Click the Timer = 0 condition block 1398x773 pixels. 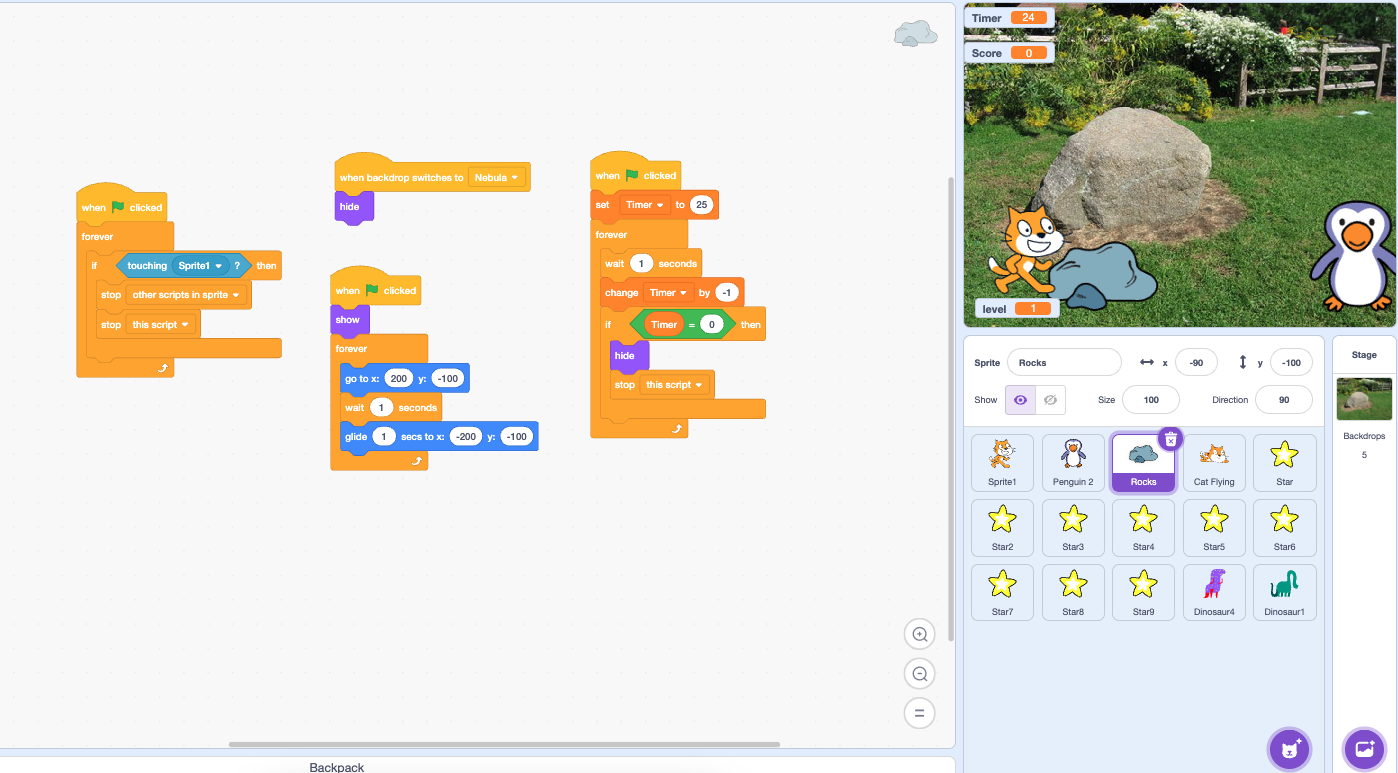[682, 324]
